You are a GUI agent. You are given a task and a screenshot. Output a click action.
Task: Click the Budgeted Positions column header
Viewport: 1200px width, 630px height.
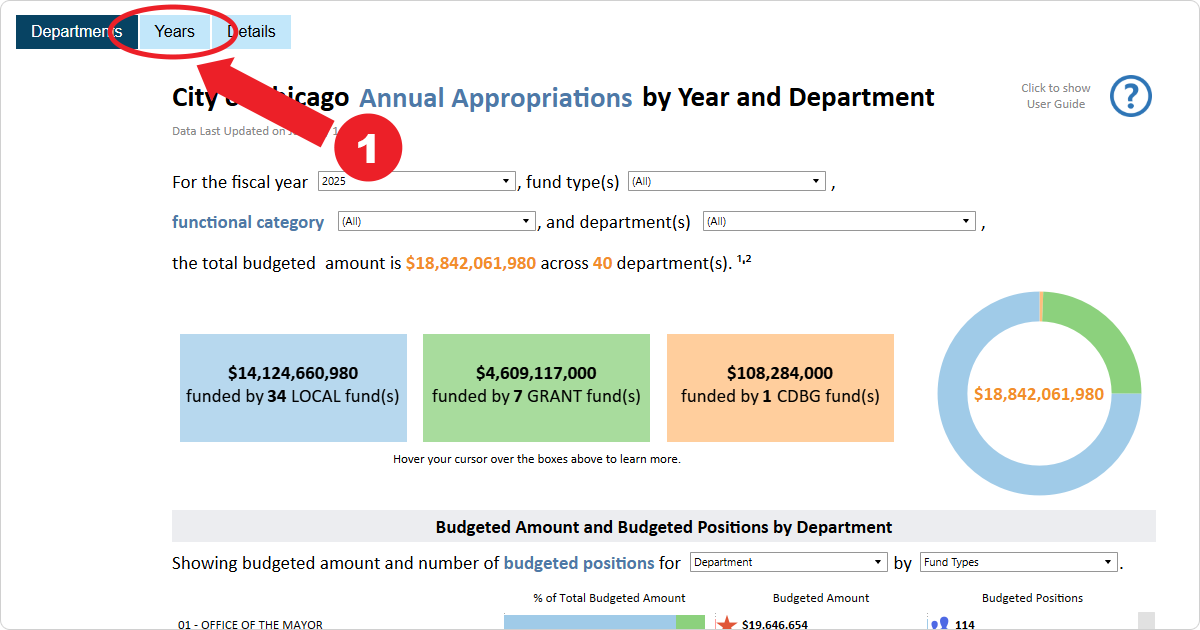click(1032, 598)
